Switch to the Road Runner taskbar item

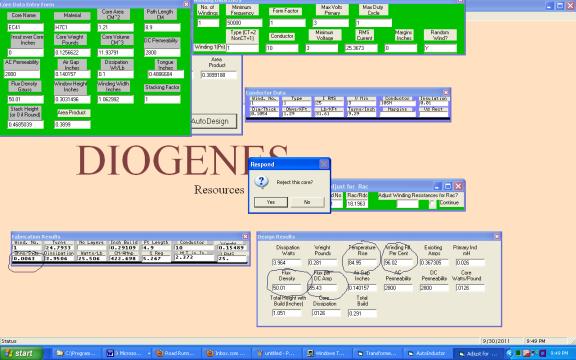point(176,353)
